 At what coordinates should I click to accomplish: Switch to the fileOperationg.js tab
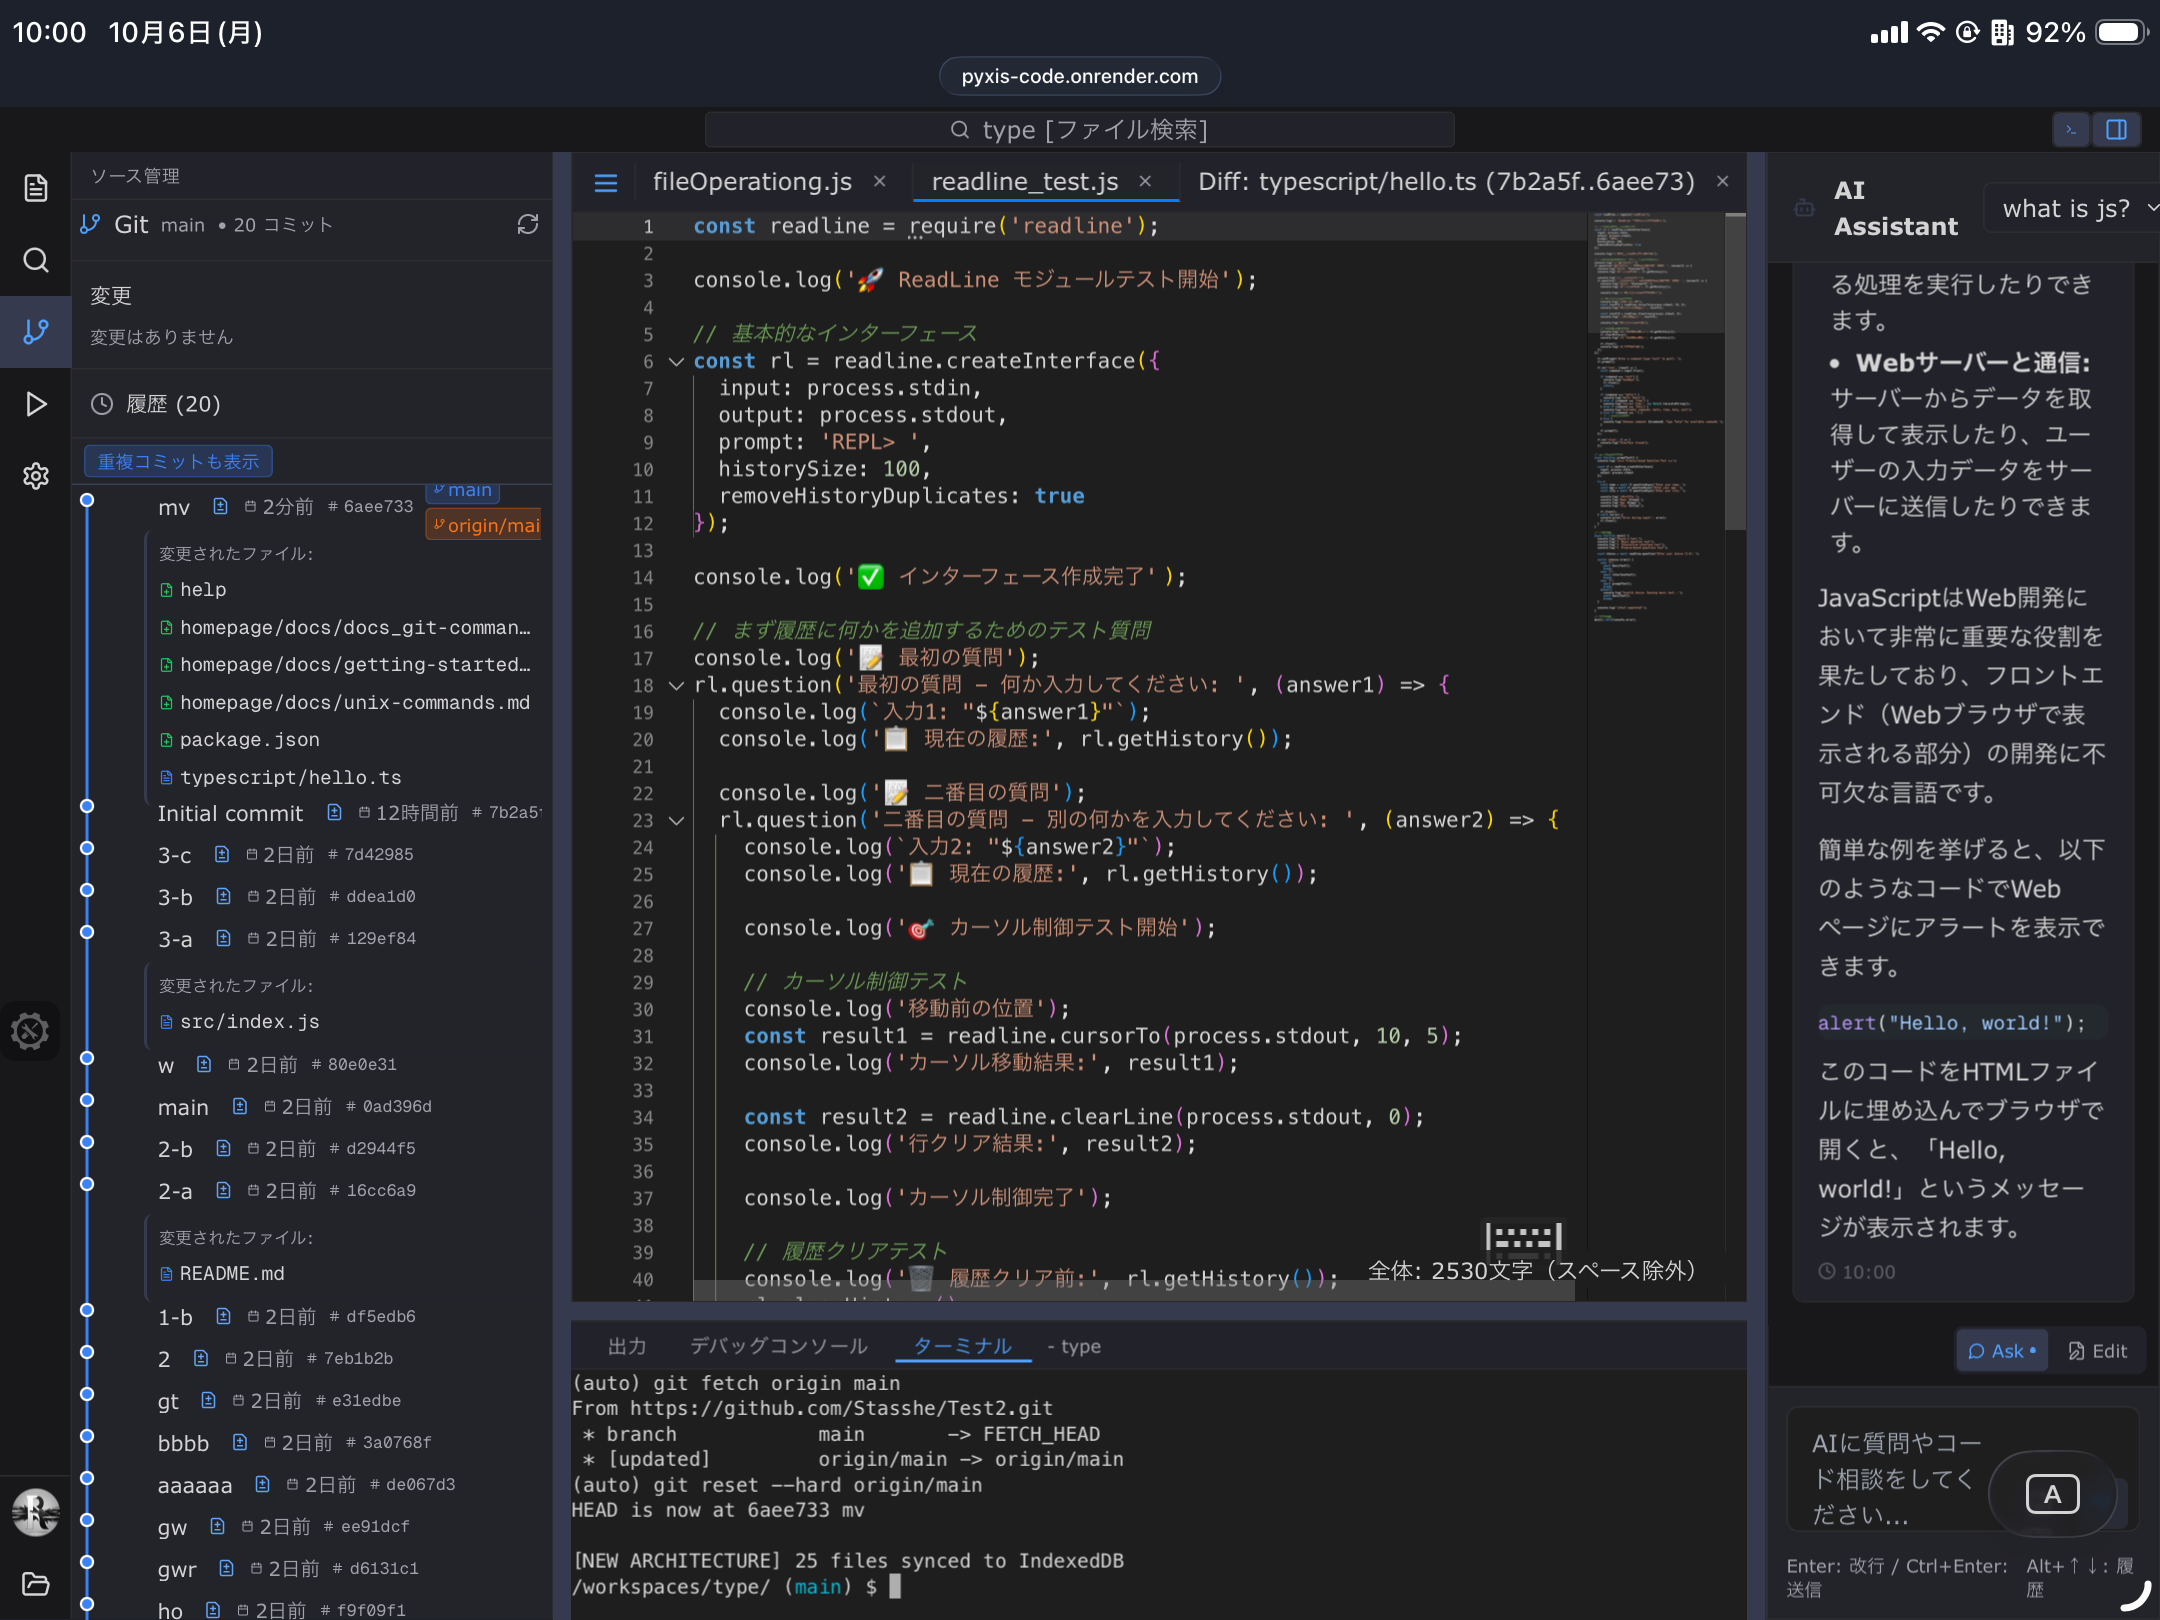[752, 181]
